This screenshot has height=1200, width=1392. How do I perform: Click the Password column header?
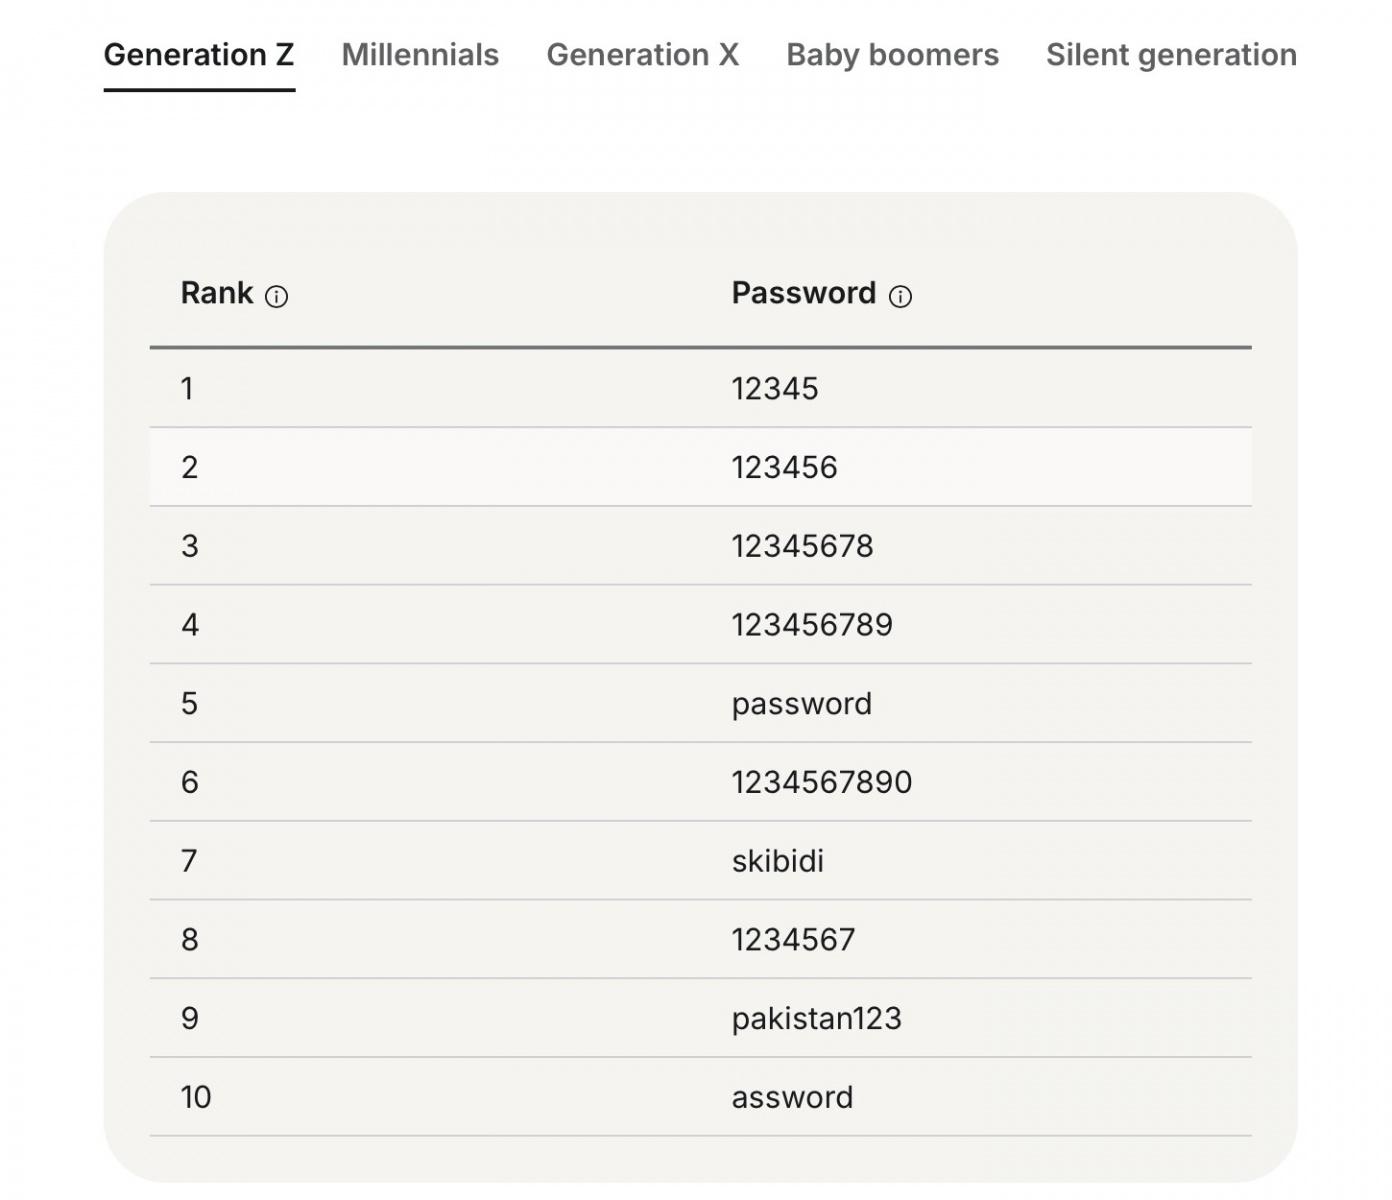[803, 293]
